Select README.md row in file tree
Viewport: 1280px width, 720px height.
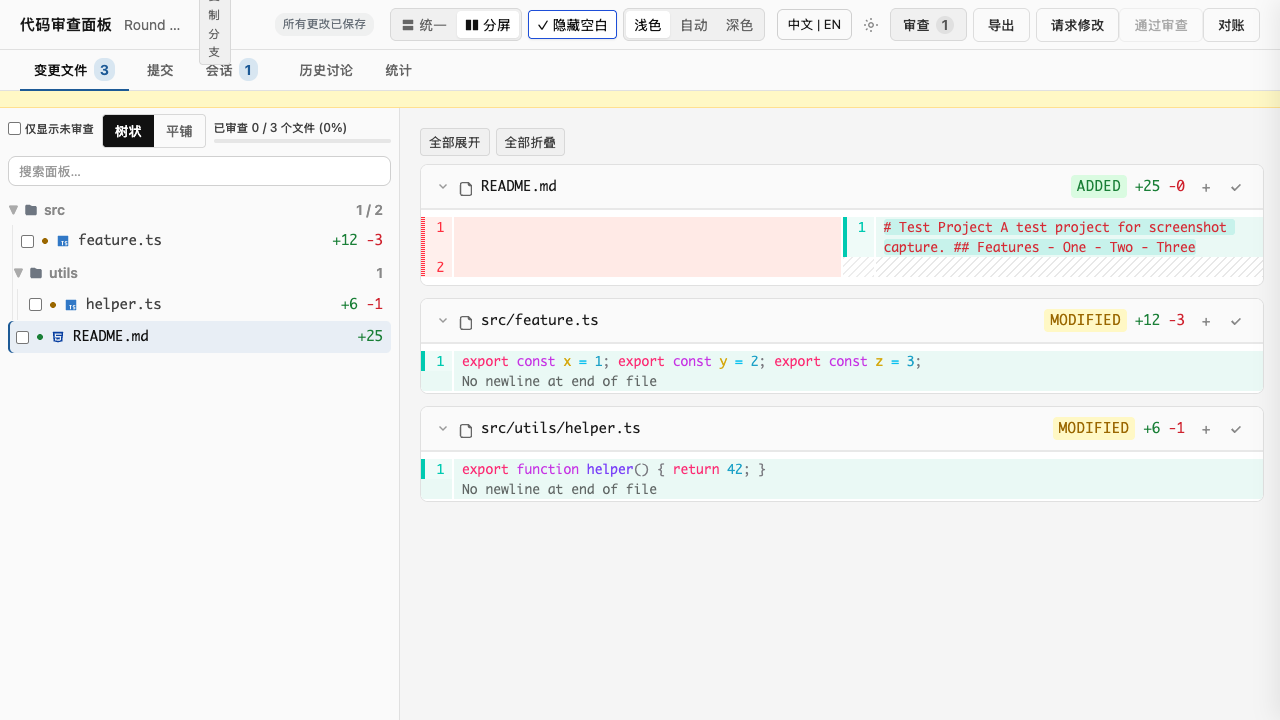tap(199, 337)
